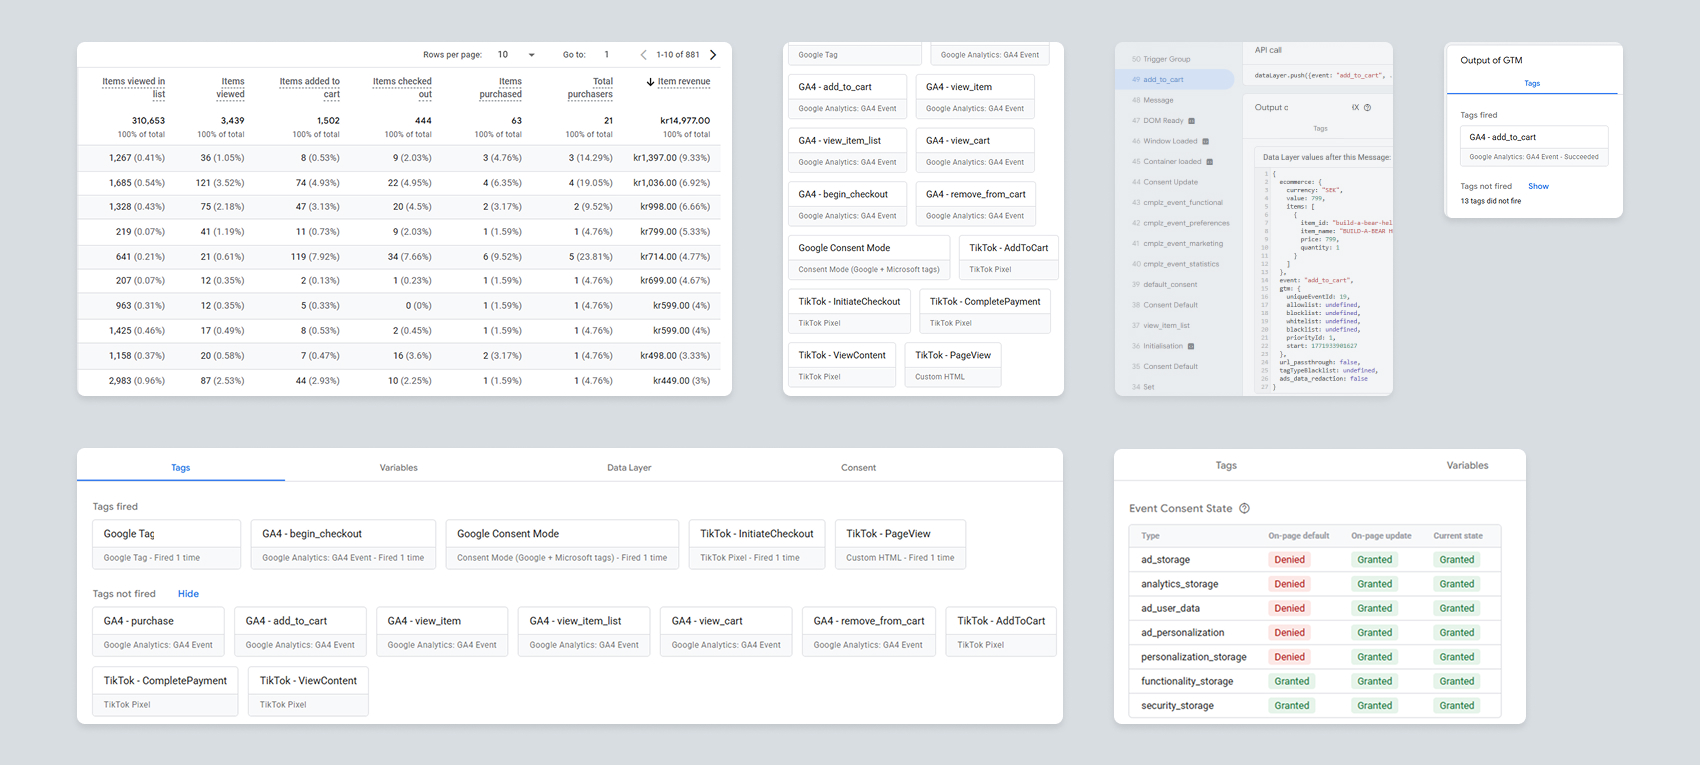
Task: Click the analytics_storage consent type row
Action: click(x=1315, y=584)
